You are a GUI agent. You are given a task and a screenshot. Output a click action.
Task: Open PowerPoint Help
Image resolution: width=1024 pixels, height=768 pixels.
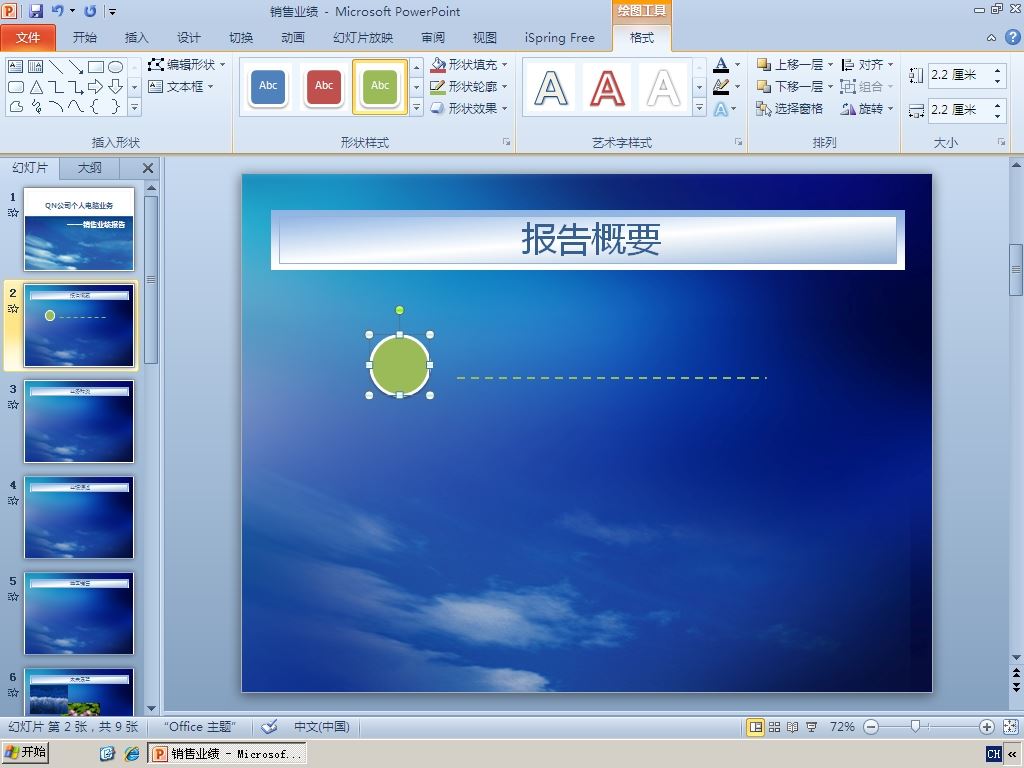pos(1012,37)
